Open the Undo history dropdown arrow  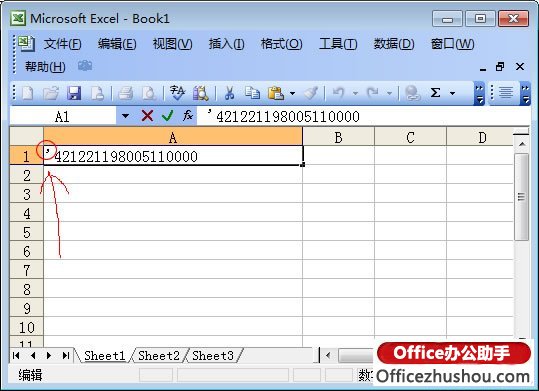coord(355,93)
